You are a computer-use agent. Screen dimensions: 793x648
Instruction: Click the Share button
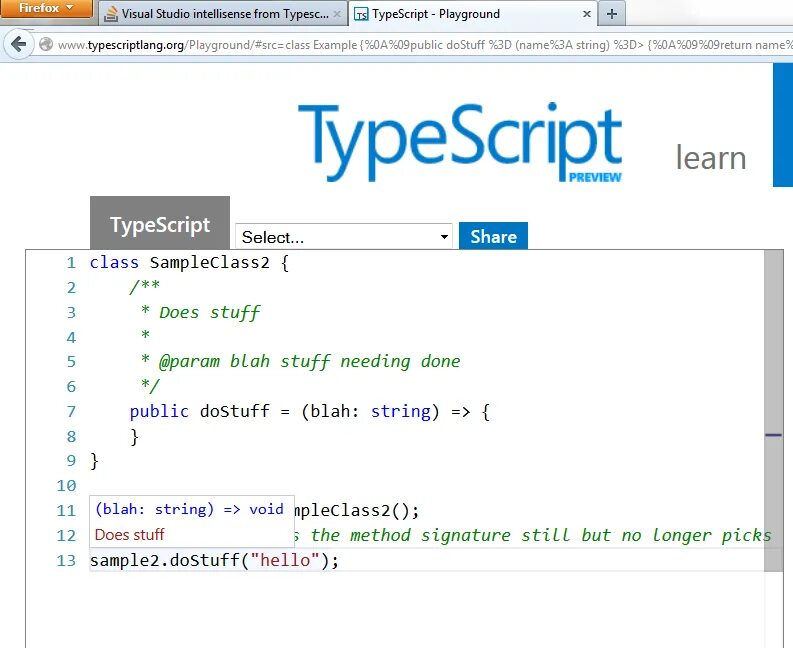[493, 236]
